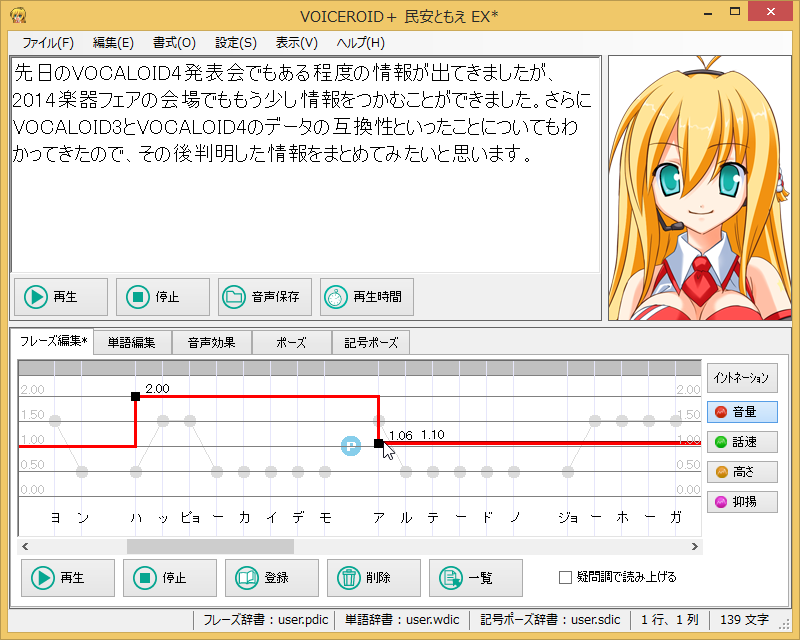The height and width of the screenshot is (640, 800).
Task: Minimize the VOICEROID window
Action: point(708,12)
